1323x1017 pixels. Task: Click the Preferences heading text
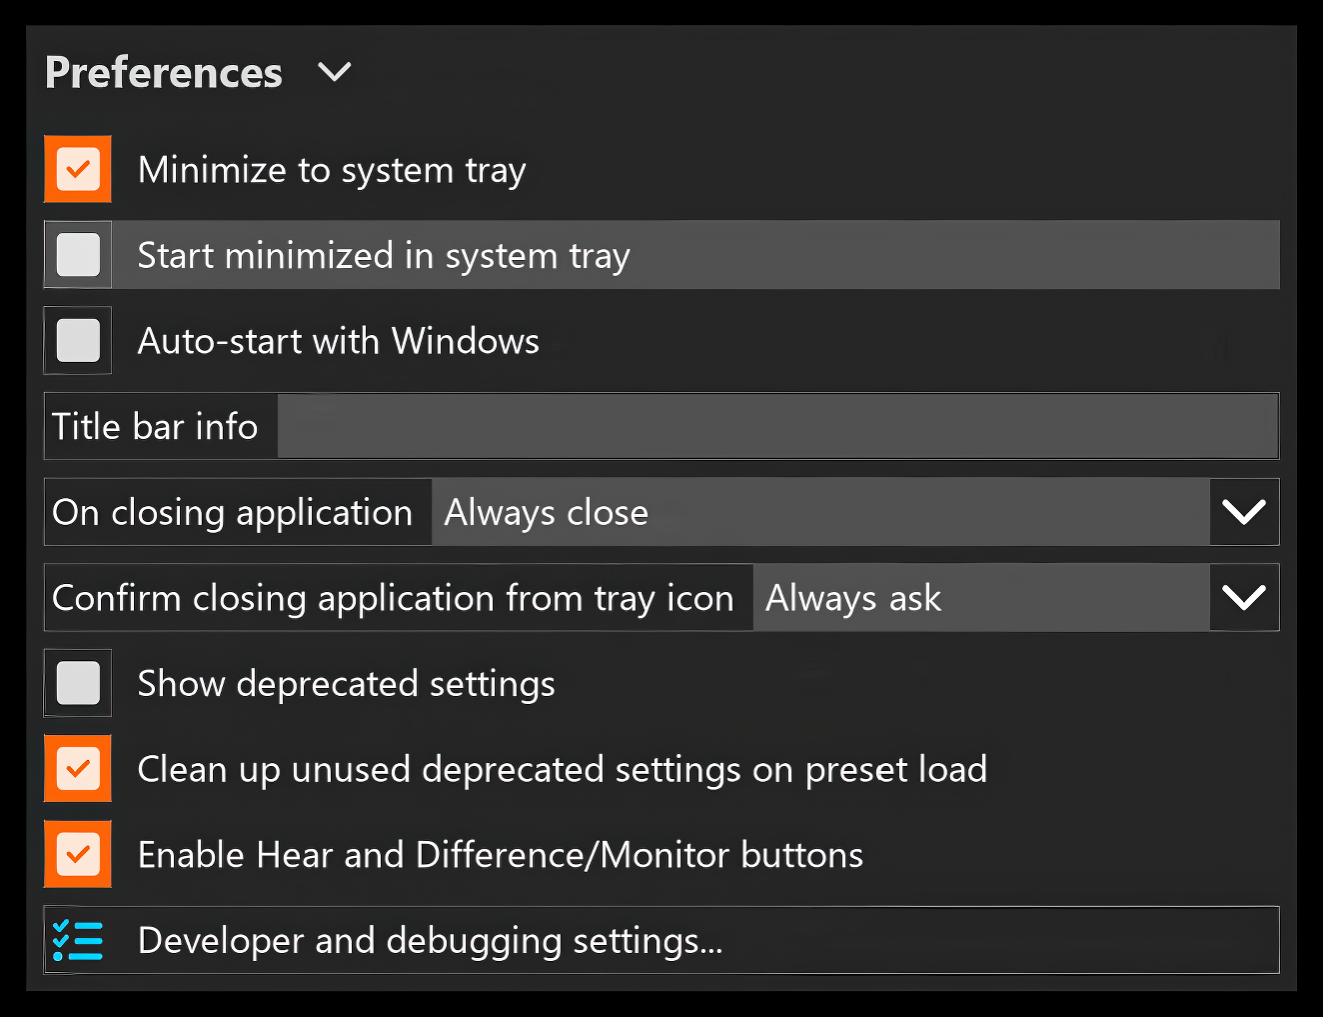click(x=164, y=73)
